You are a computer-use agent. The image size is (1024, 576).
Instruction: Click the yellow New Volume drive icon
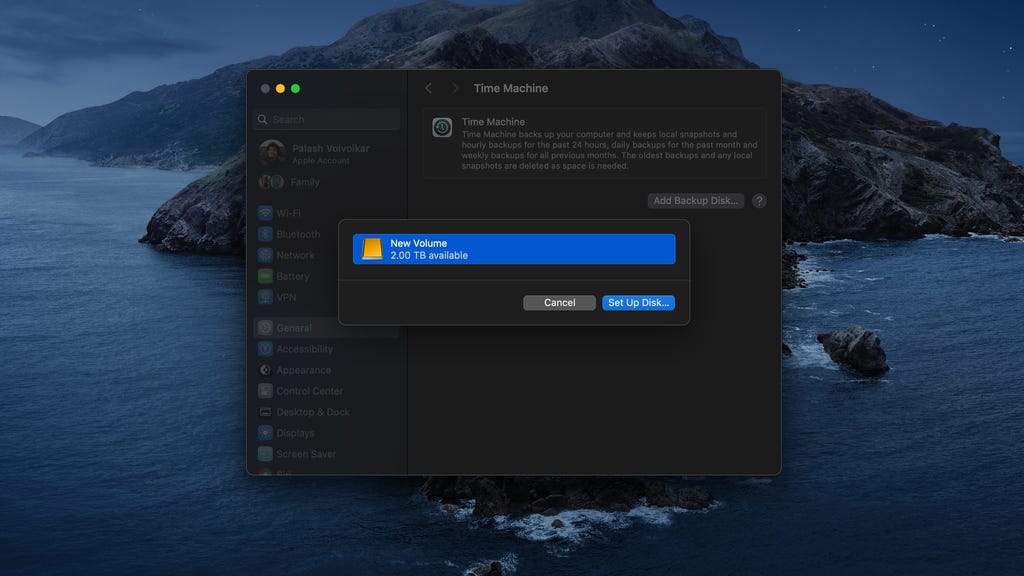(x=372, y=249)
